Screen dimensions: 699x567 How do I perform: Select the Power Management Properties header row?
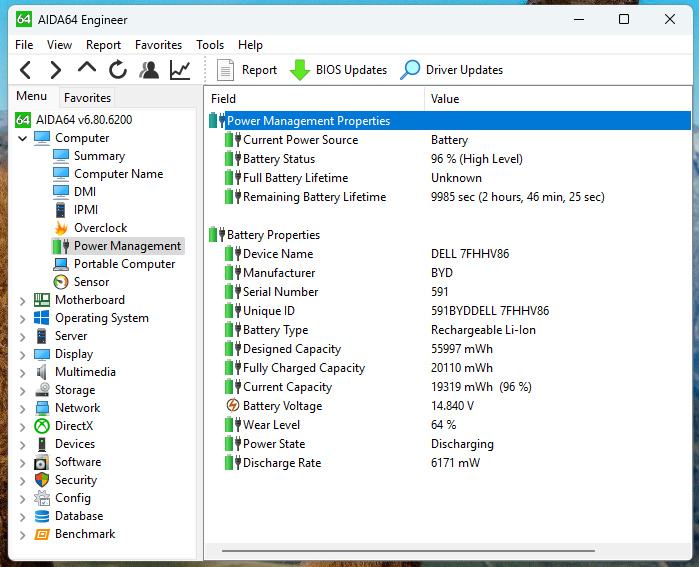coord(449,121)
